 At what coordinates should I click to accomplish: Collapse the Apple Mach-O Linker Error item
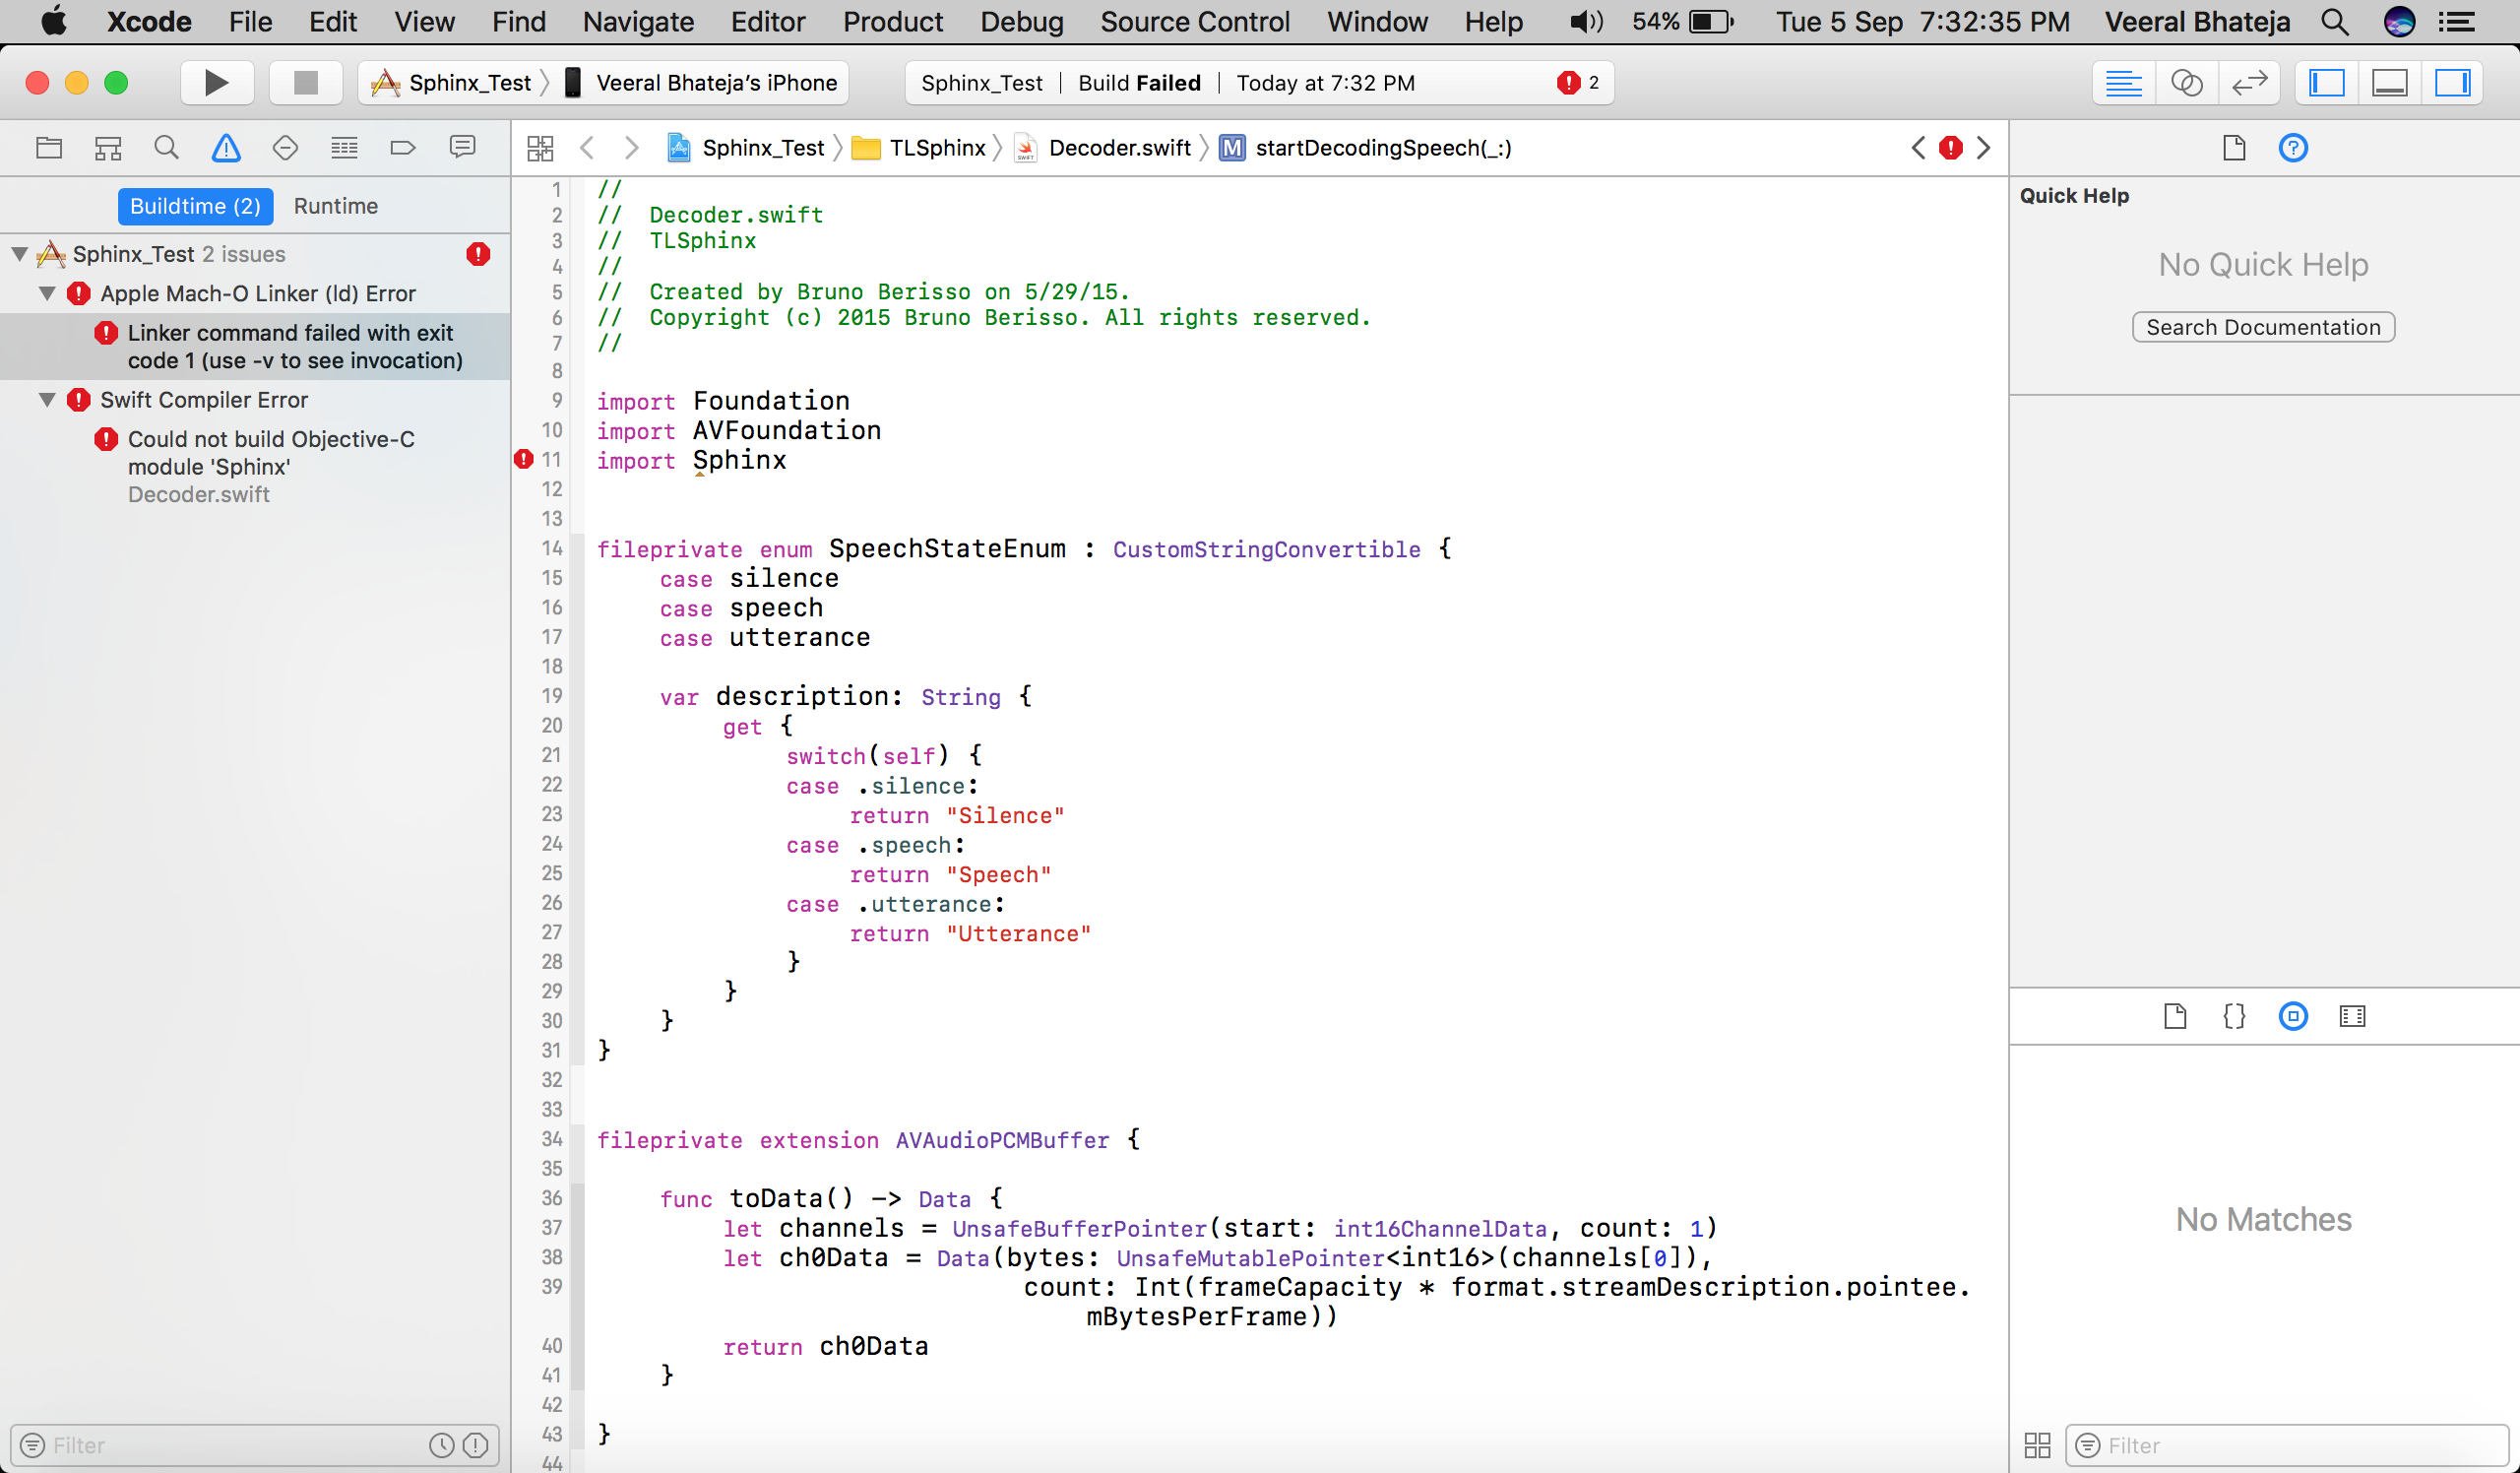(46, 293)
